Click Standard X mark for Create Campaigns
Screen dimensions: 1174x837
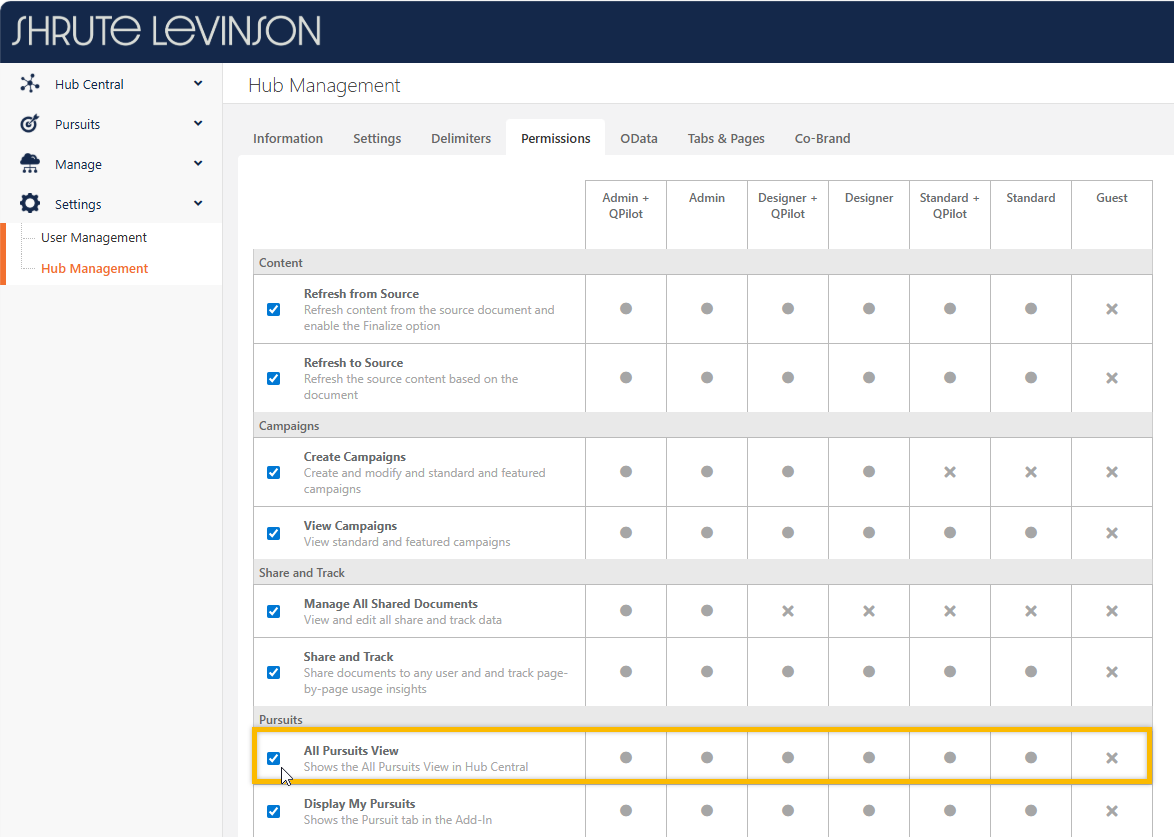point(1030,472)
